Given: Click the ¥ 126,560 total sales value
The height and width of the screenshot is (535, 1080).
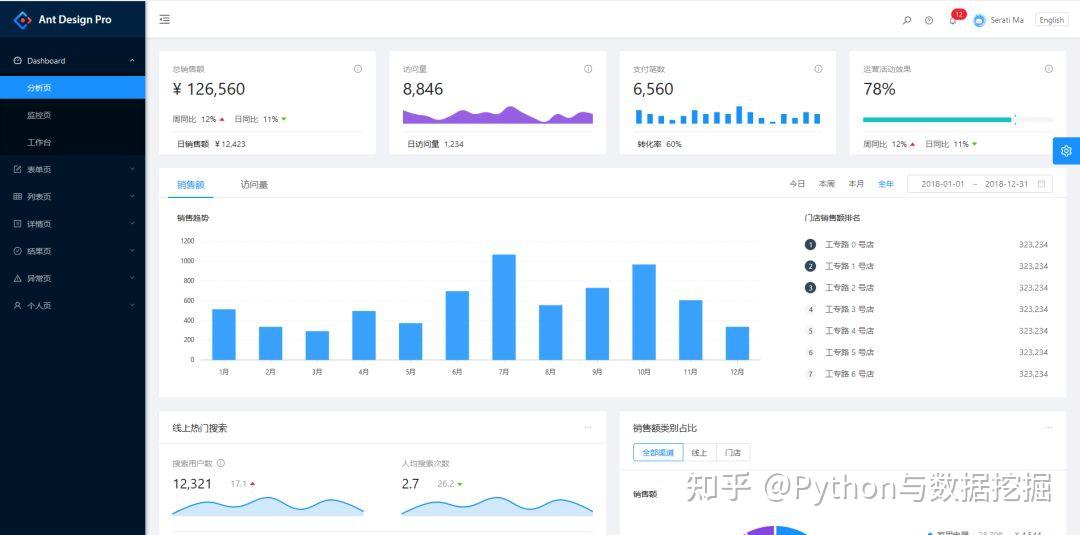Looking at the screenshot, I should pos(209,89).
